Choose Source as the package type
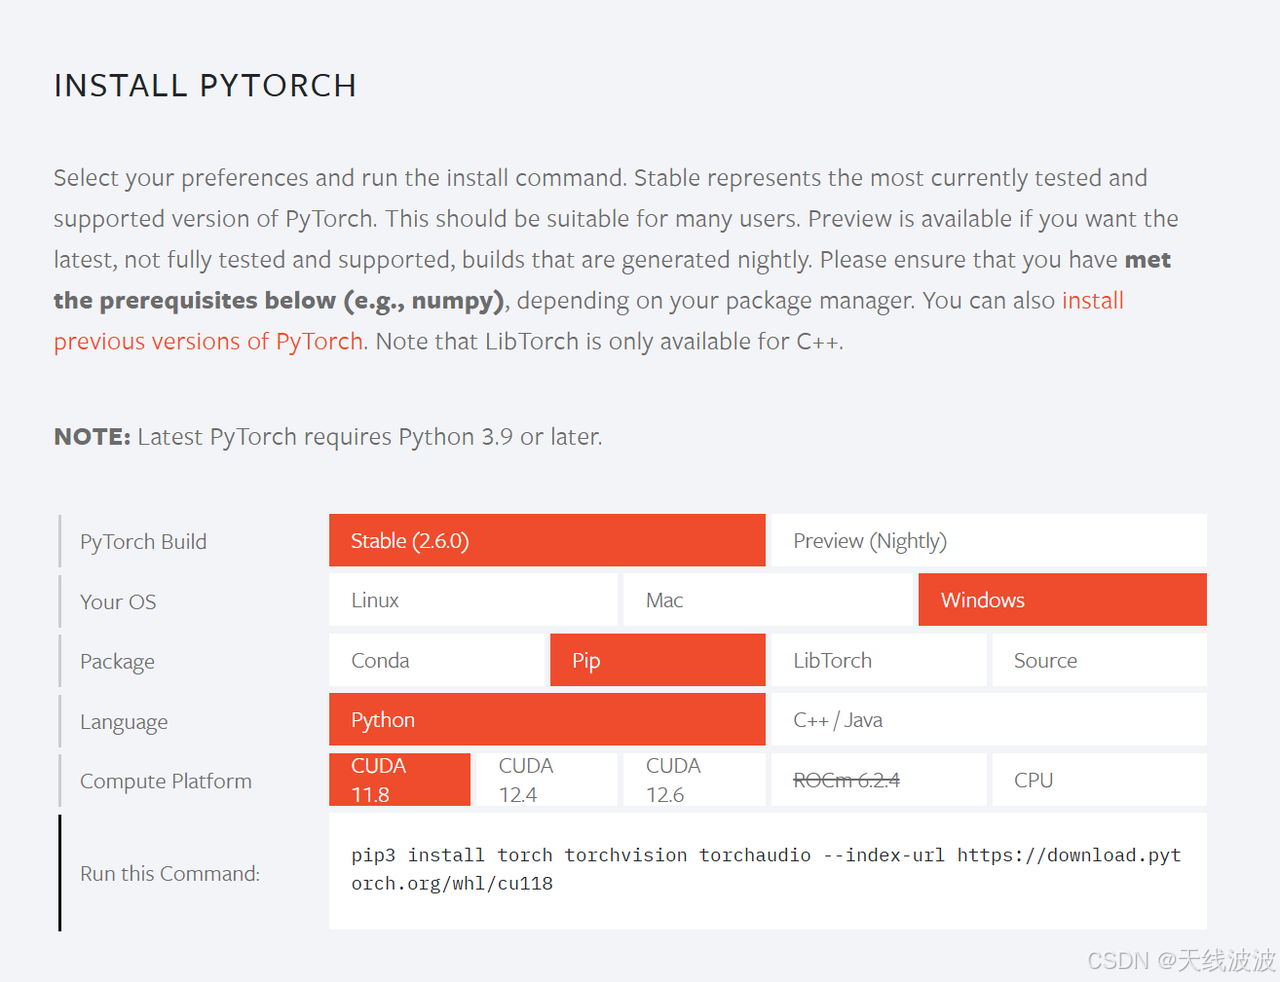The height and width of the screenshot is (982, 1280). (x=1098, y=660)
